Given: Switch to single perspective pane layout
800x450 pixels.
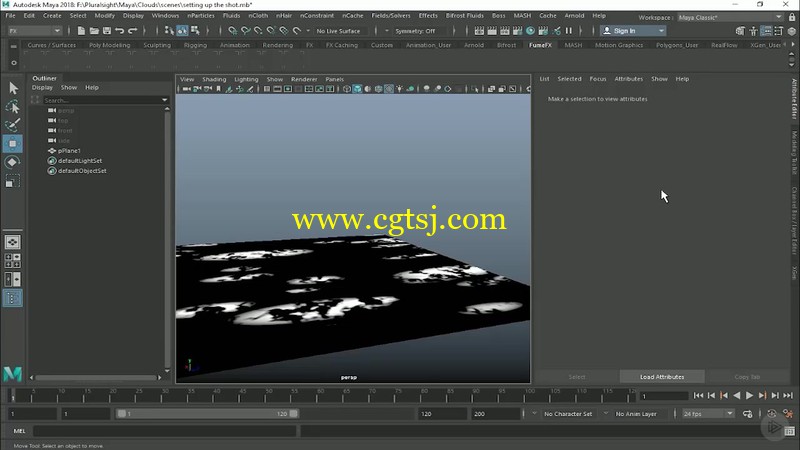Looking at the screenshot, I should coord(13,242).
